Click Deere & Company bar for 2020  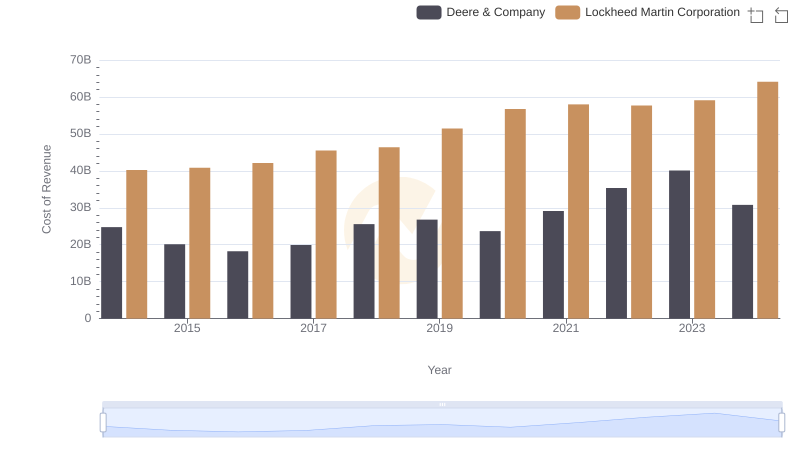pyautogui.click(x=490, y=275)
